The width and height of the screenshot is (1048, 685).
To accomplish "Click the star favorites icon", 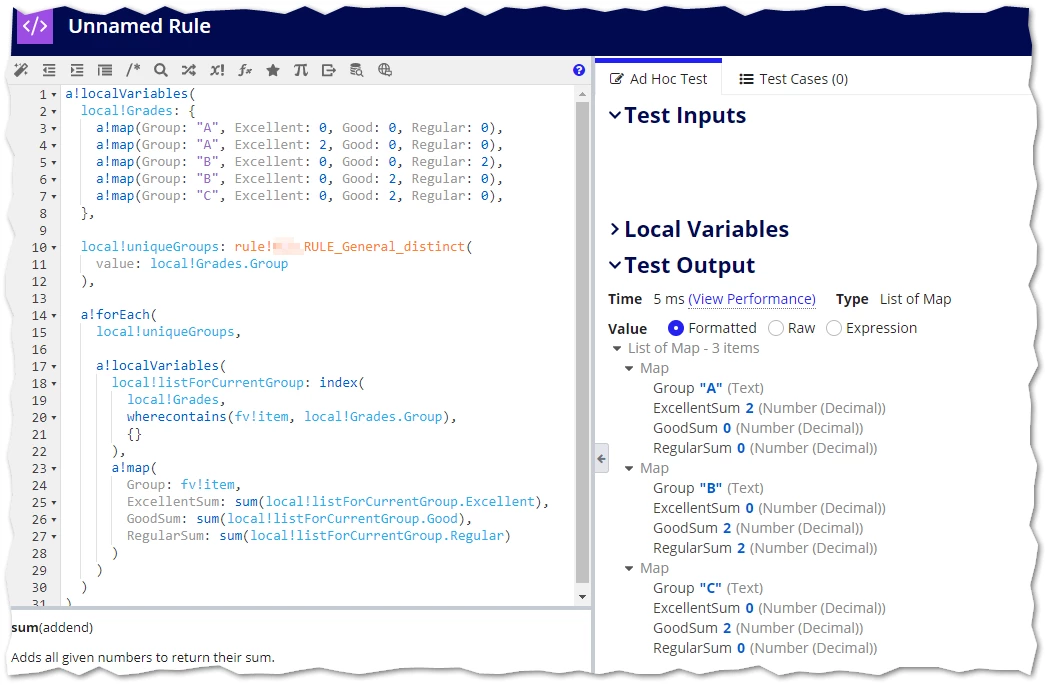I will 273,70.
